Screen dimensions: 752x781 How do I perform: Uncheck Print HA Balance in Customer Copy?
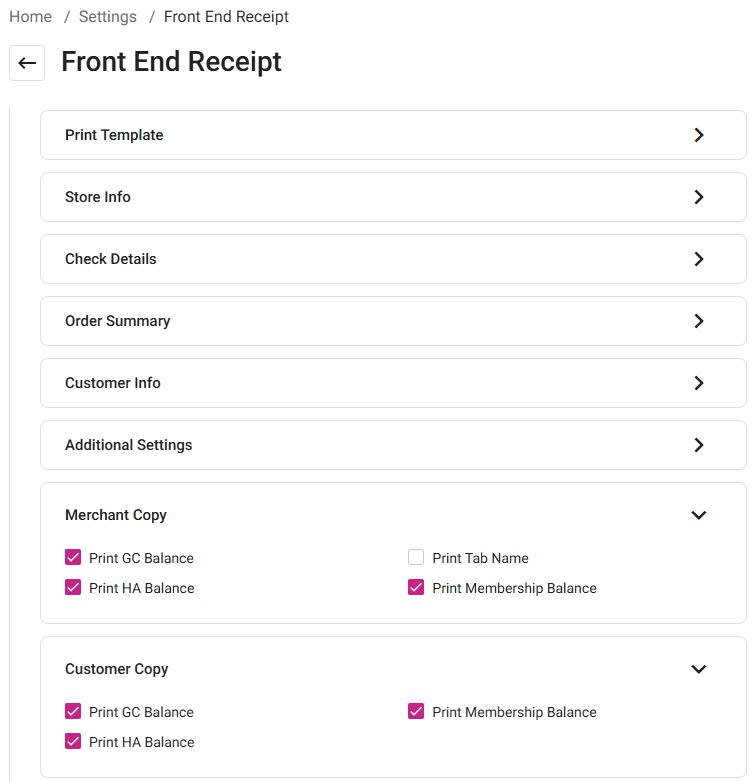click(x=73, y=742)
